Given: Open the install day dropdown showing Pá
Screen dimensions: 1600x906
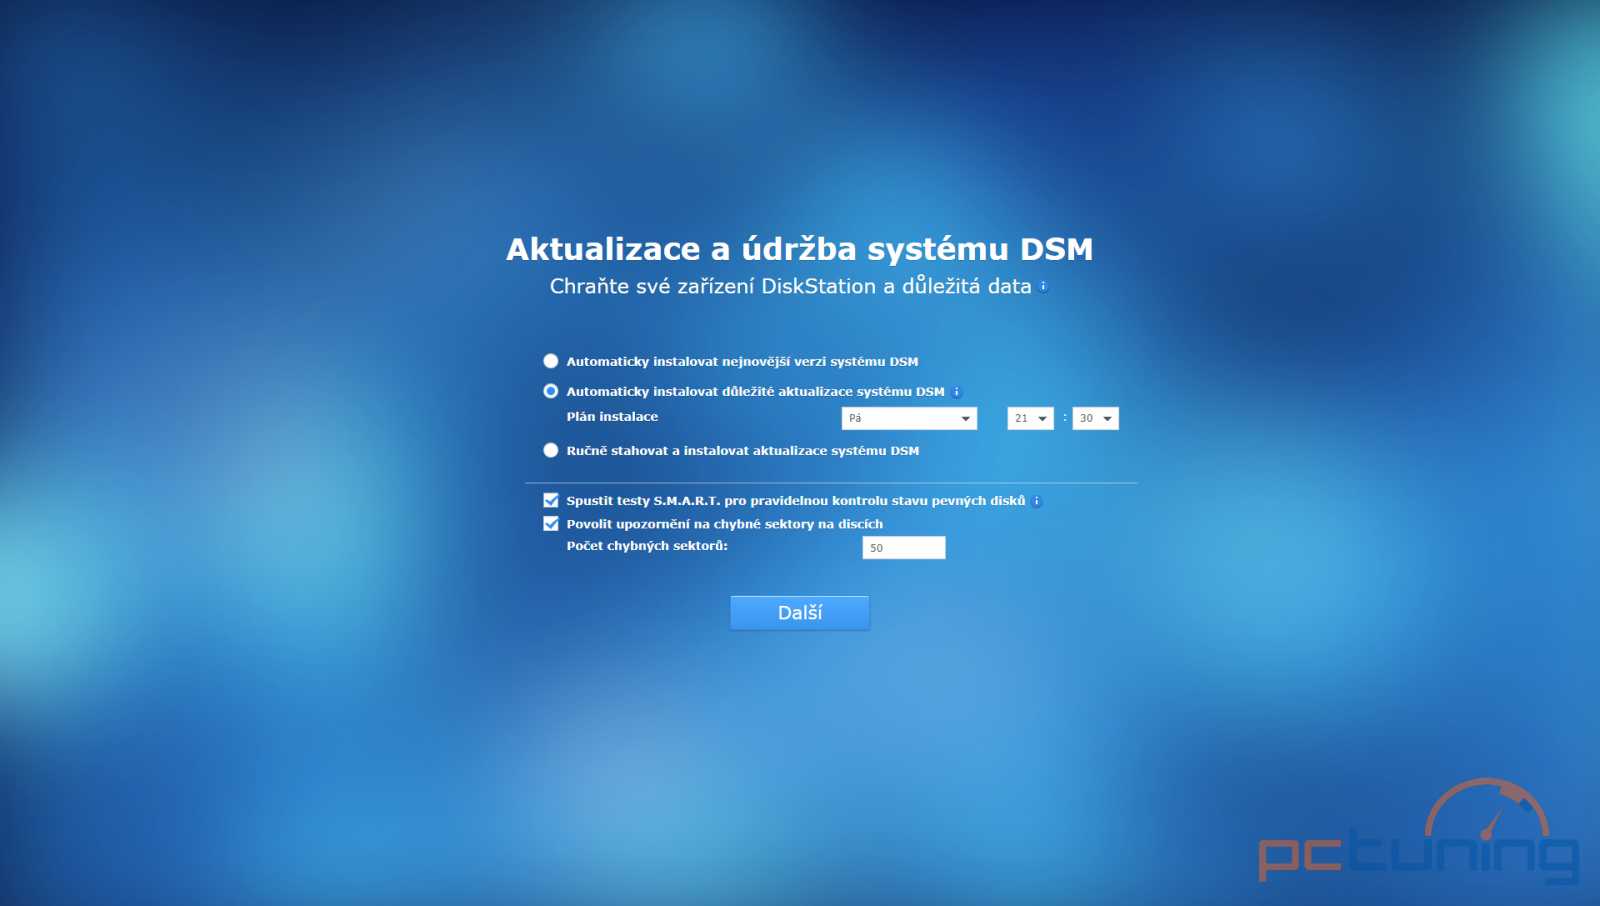Looking at the screenshot, I should (909, 418).
